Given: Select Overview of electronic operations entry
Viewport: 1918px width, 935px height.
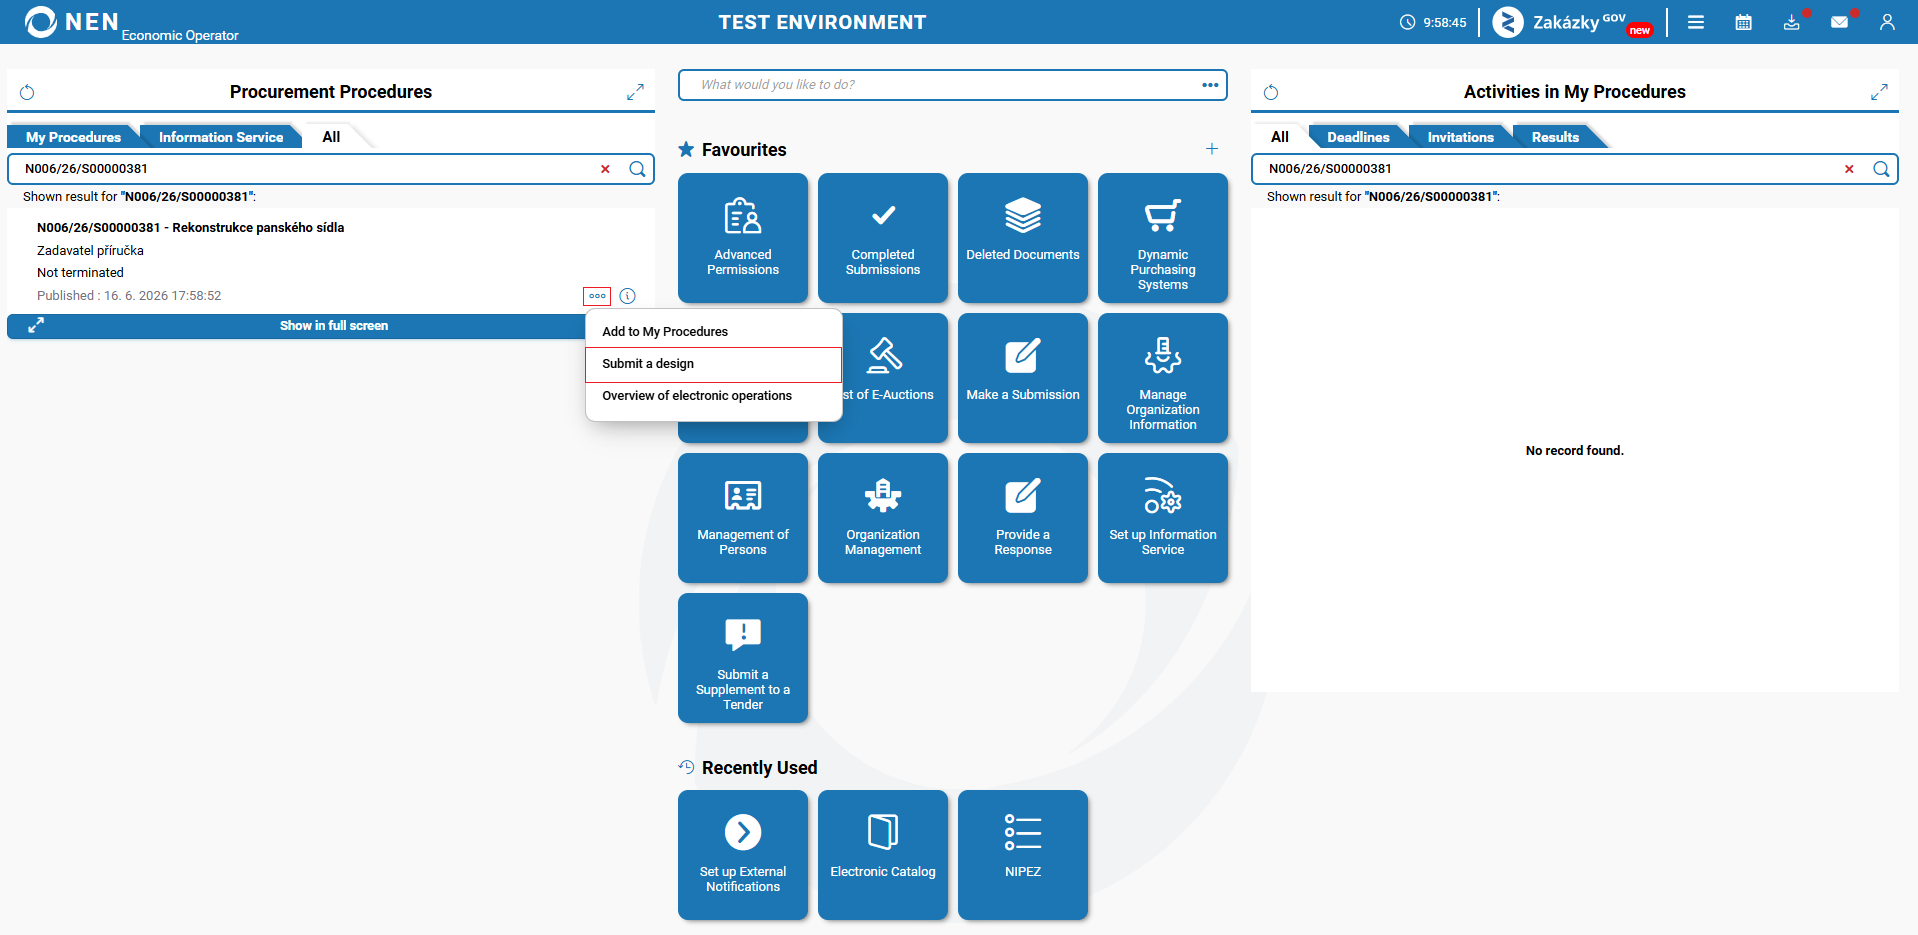Looking at the screenshot, I should coord(714,396).
